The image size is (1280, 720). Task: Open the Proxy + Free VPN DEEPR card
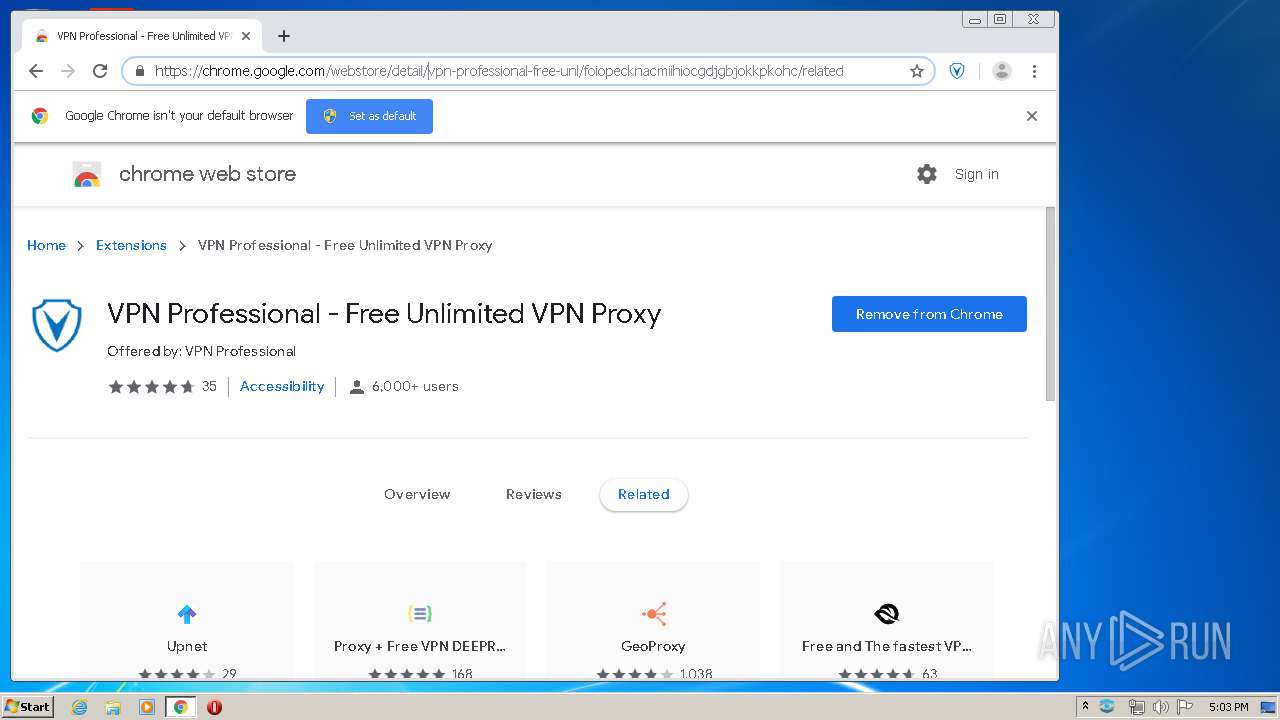(420, 620)
